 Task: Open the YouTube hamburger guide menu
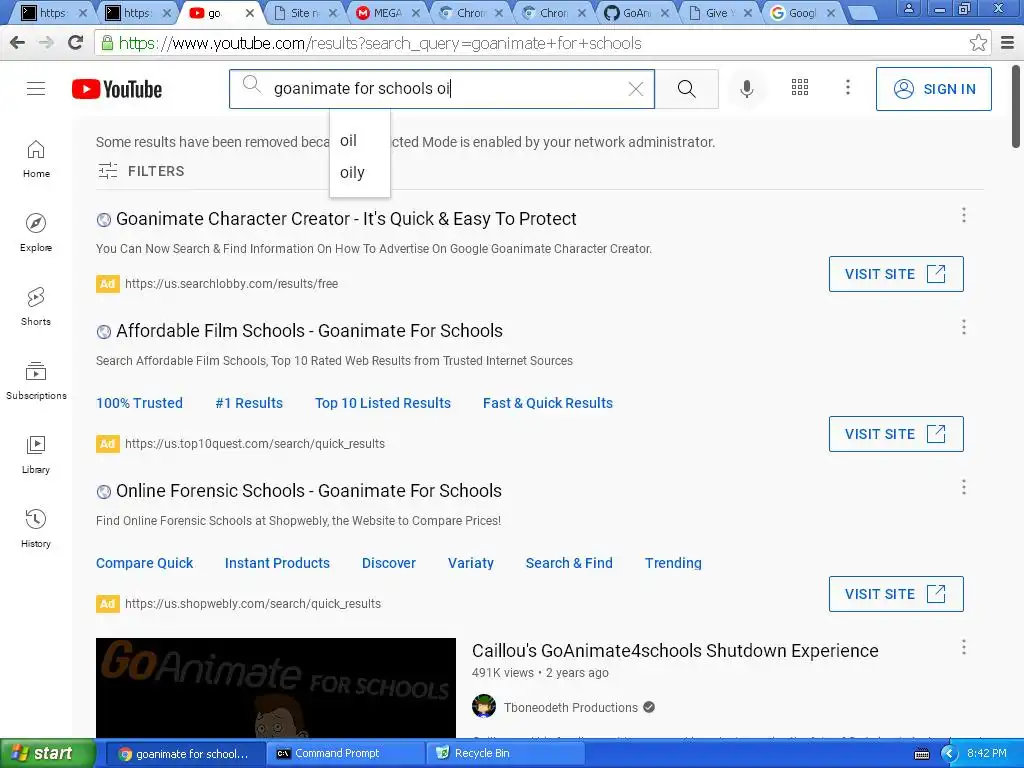pyautogui.click(x=36, y=89)
